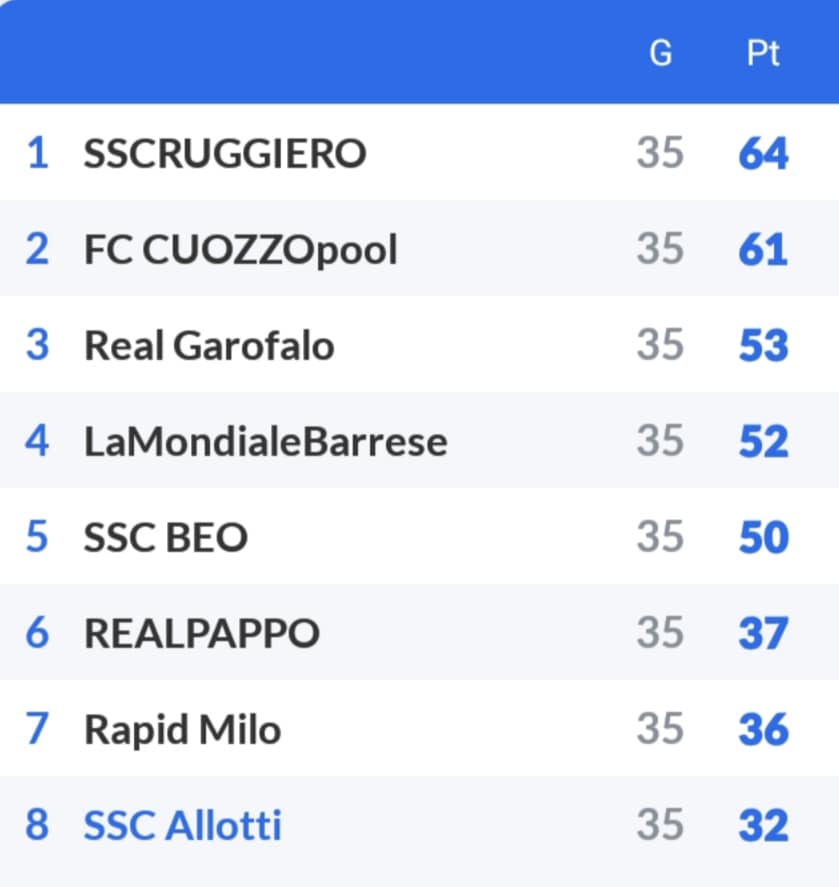Select SSC BEO's 50 points

(763, 538)
